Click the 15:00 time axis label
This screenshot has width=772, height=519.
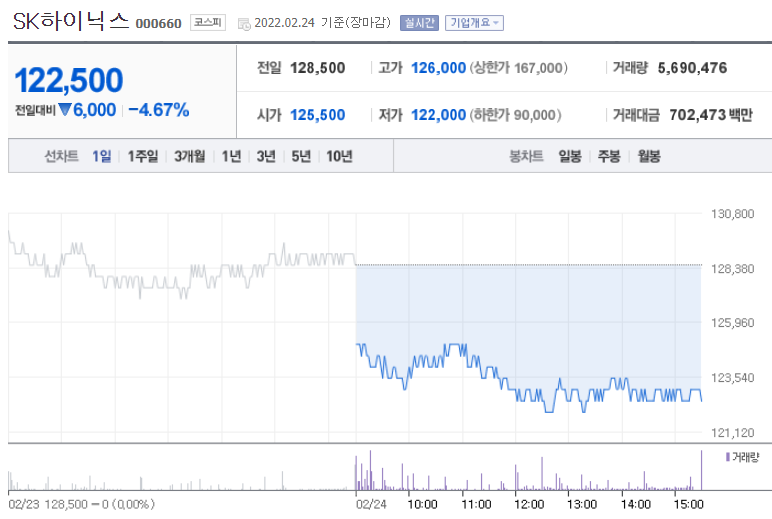(x=689, y=504)
